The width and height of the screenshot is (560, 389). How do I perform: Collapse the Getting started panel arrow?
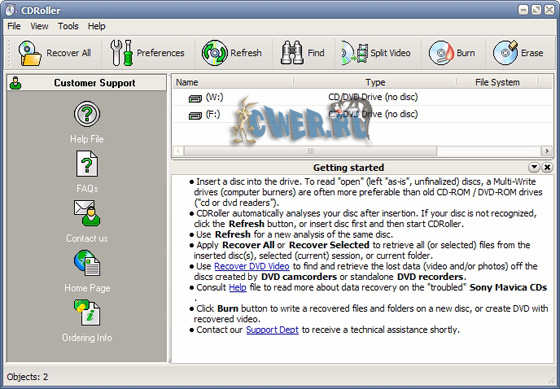[534, 167]
